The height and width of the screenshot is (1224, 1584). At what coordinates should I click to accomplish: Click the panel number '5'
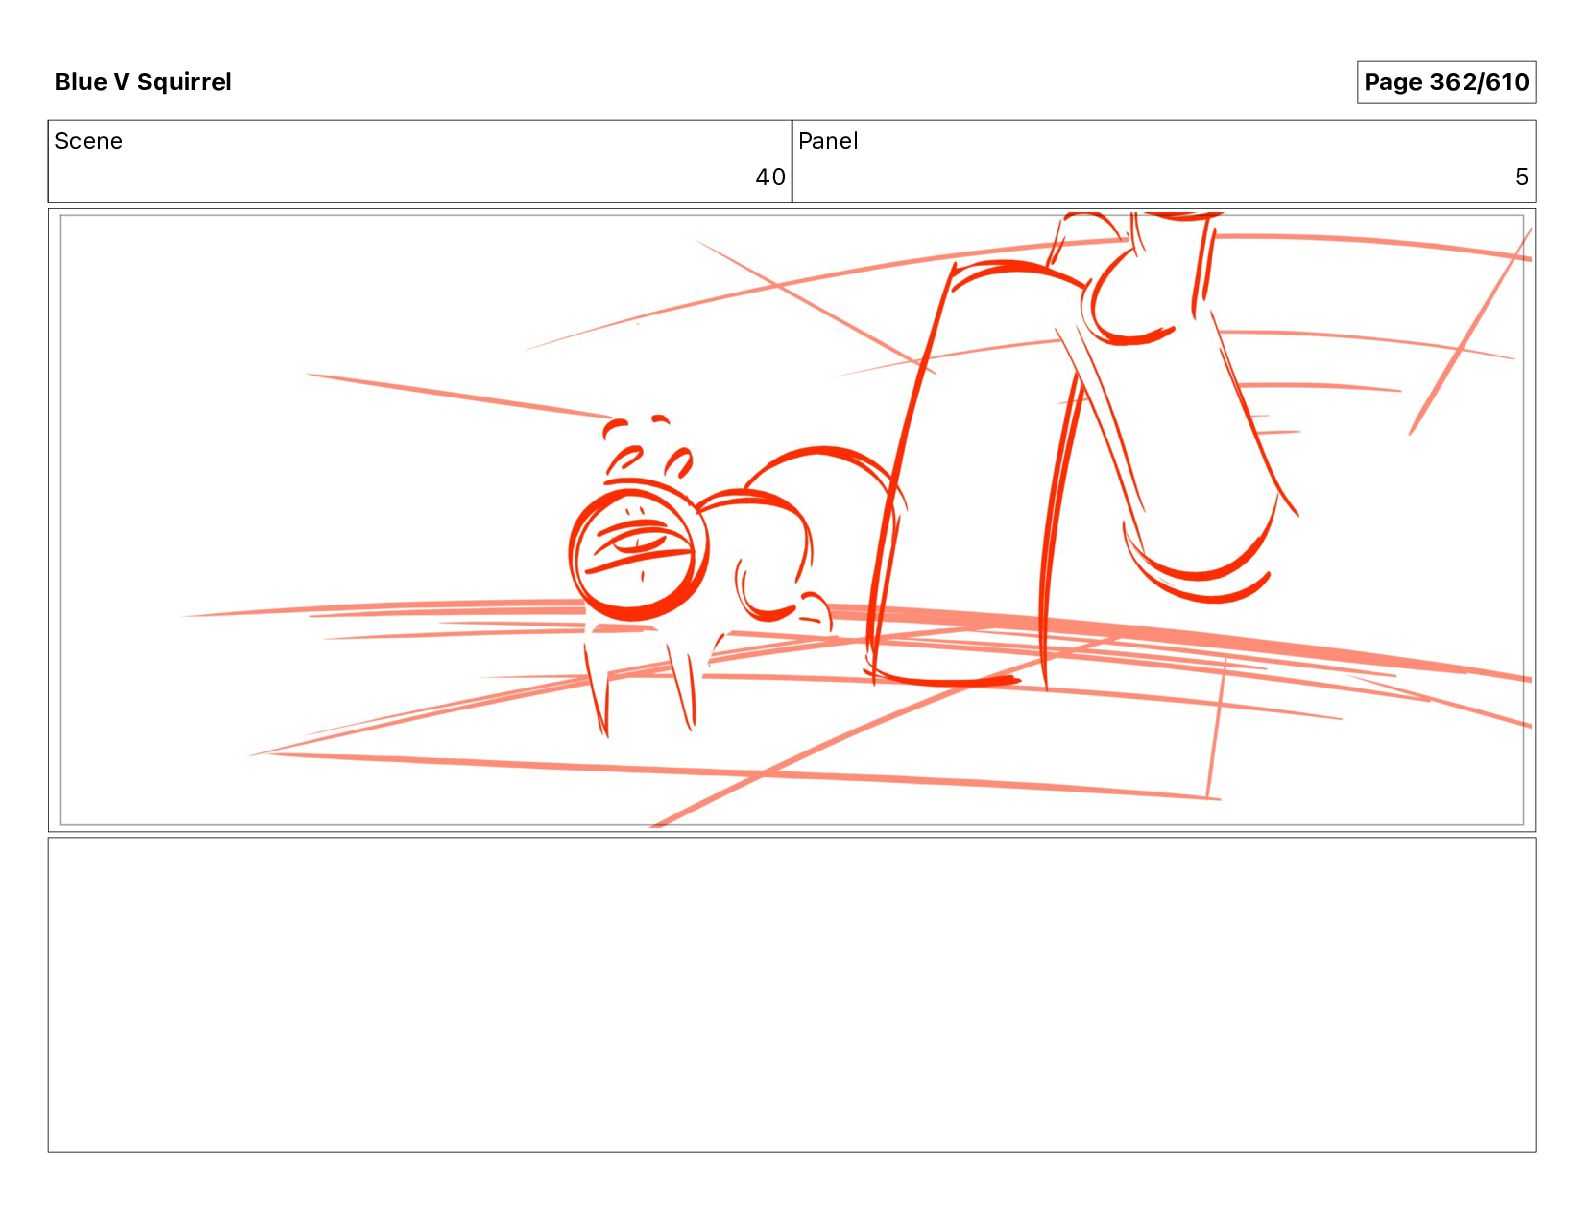coord(1521,177)
